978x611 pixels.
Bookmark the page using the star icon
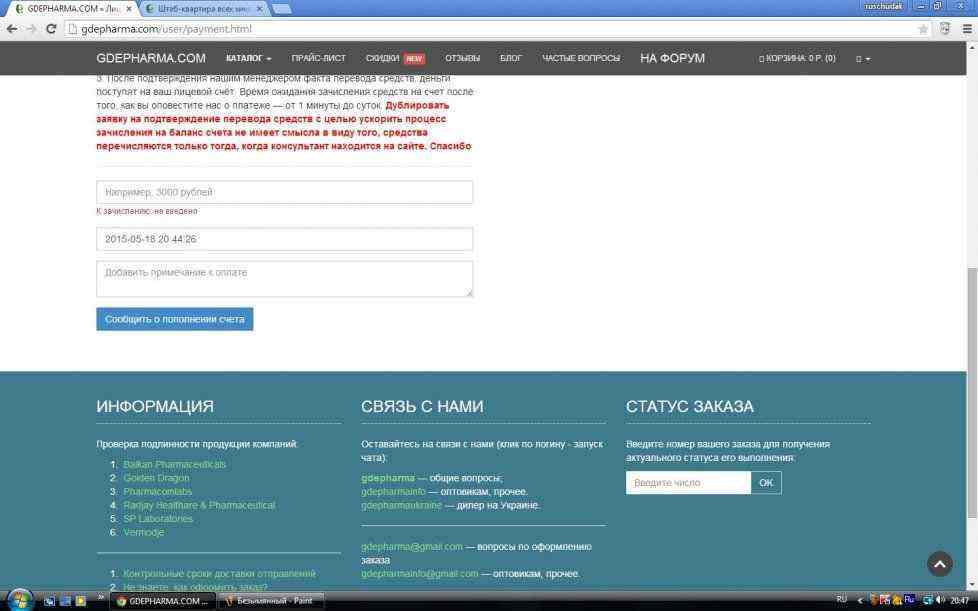[x=923, y=29]
